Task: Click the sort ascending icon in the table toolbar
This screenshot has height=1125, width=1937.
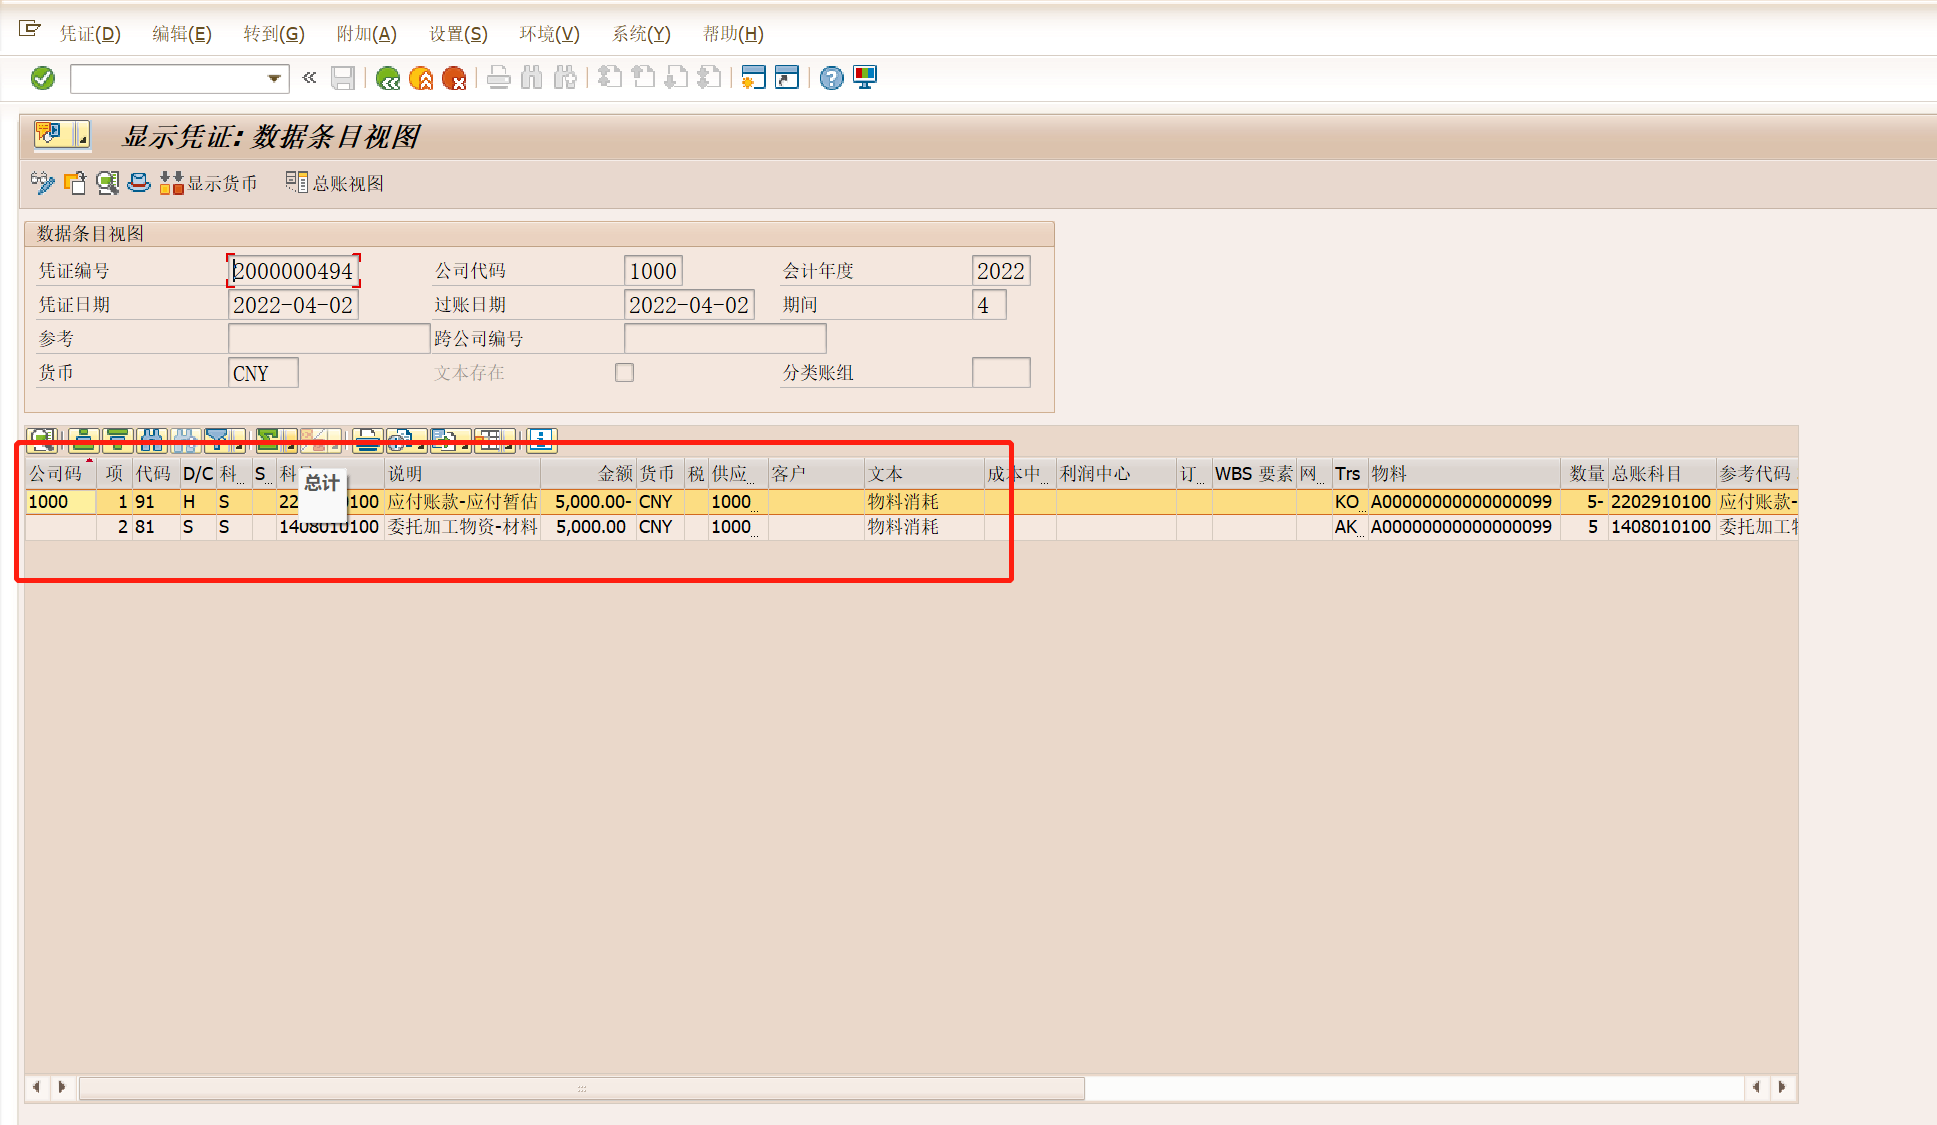Action: click(x=84, y=440)
